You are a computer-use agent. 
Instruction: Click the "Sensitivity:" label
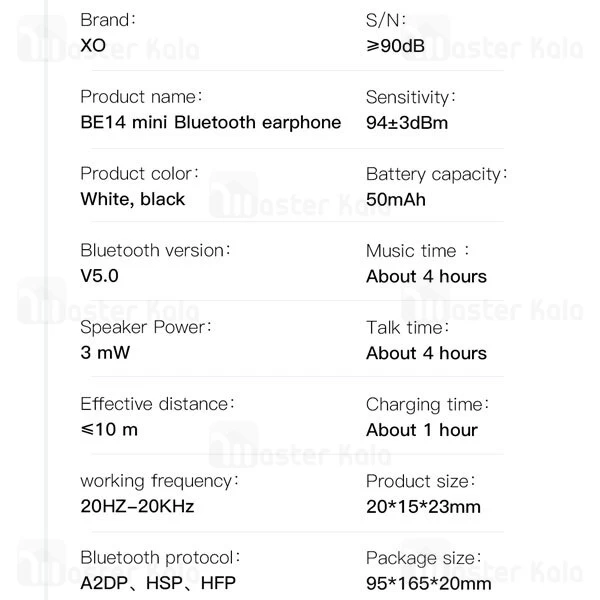[410, 97]
